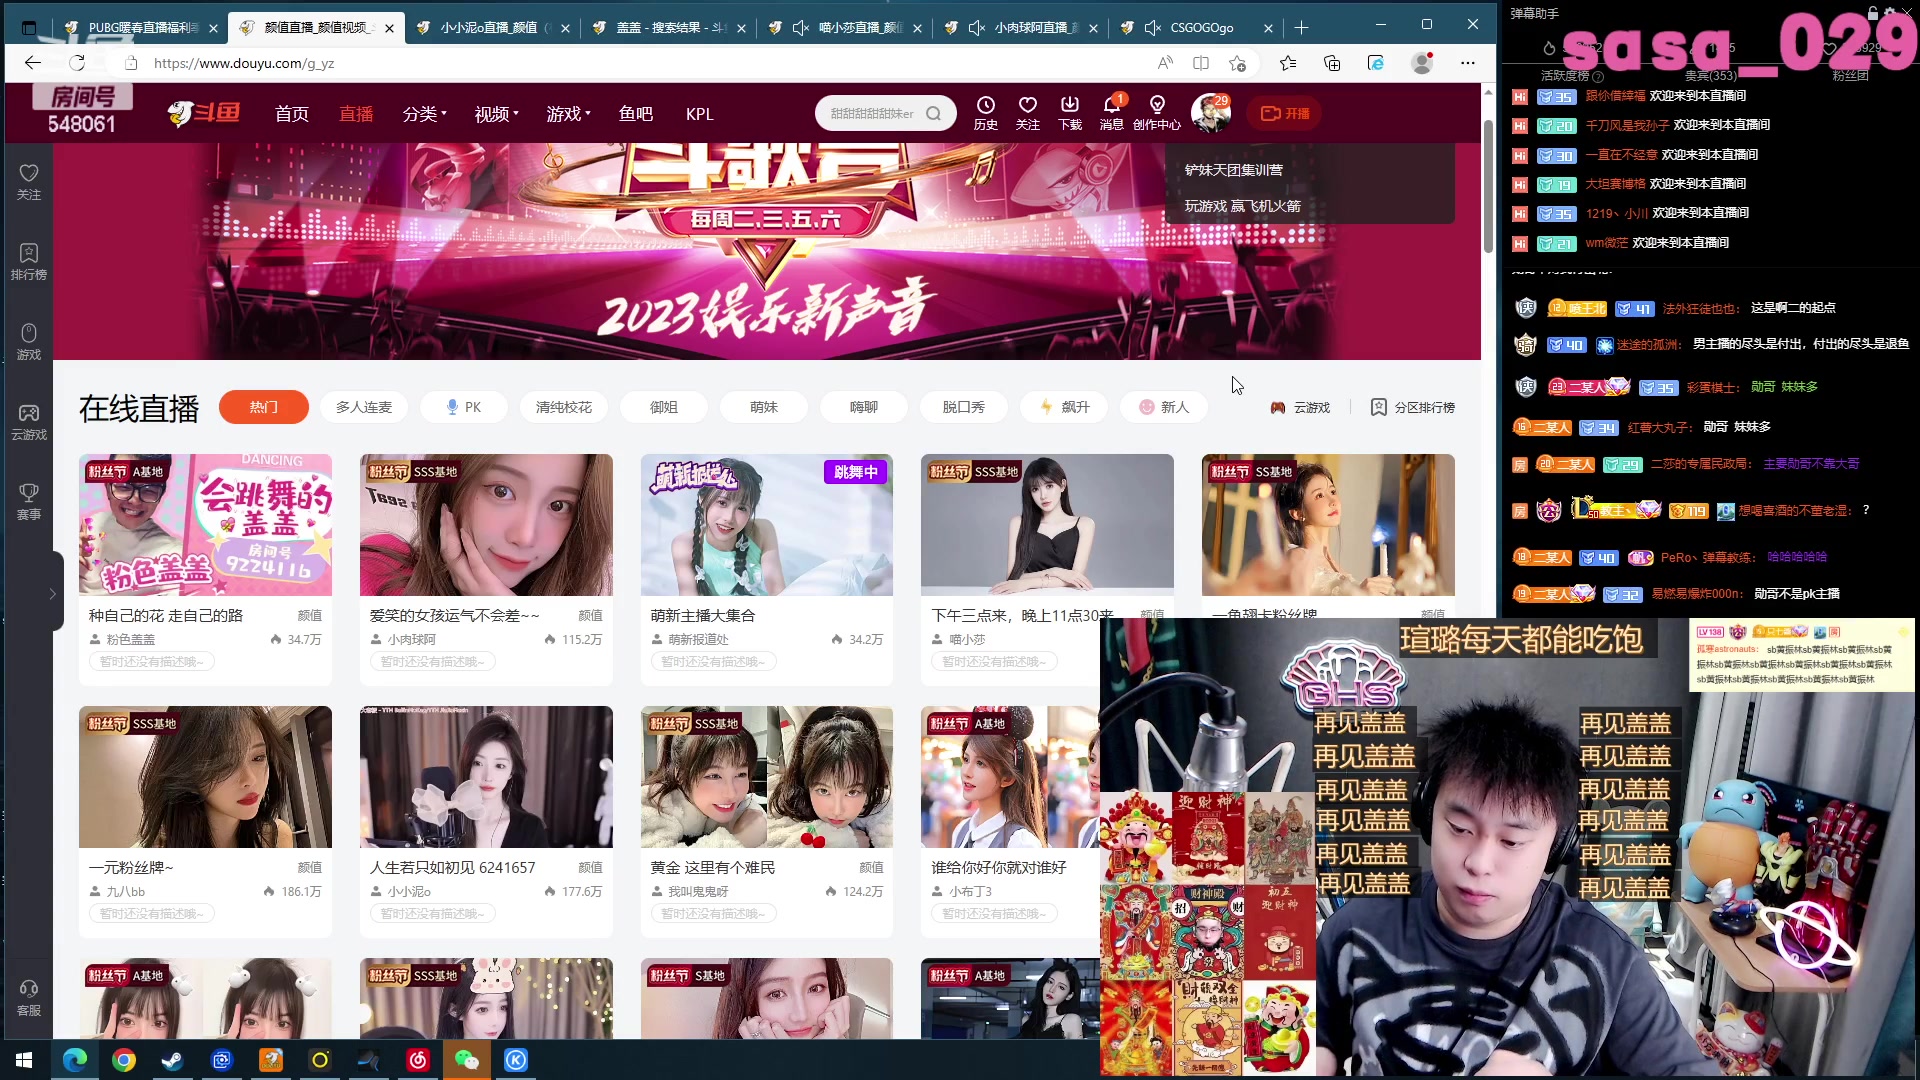Click the 开播 start streaming button

[x=1285, y=113]
